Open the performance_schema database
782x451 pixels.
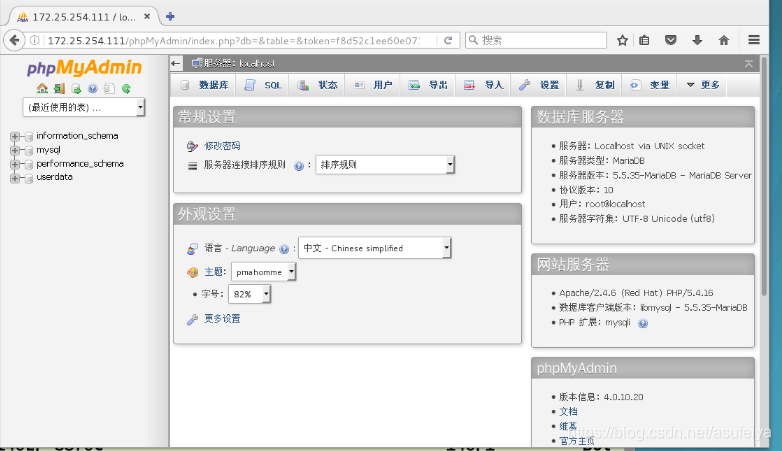click(x=80, y=164)
